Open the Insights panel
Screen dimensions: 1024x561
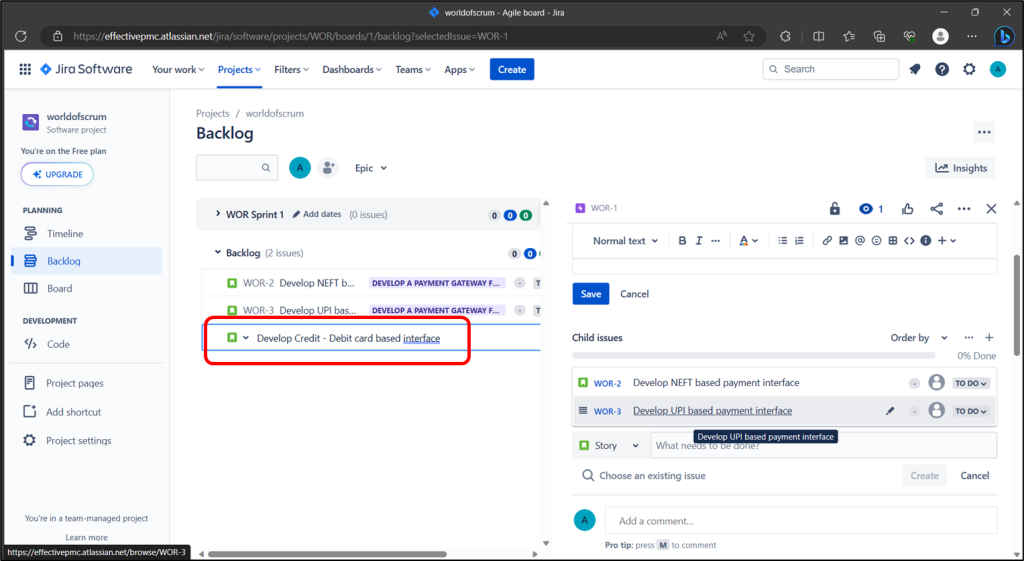coord(961,168)
